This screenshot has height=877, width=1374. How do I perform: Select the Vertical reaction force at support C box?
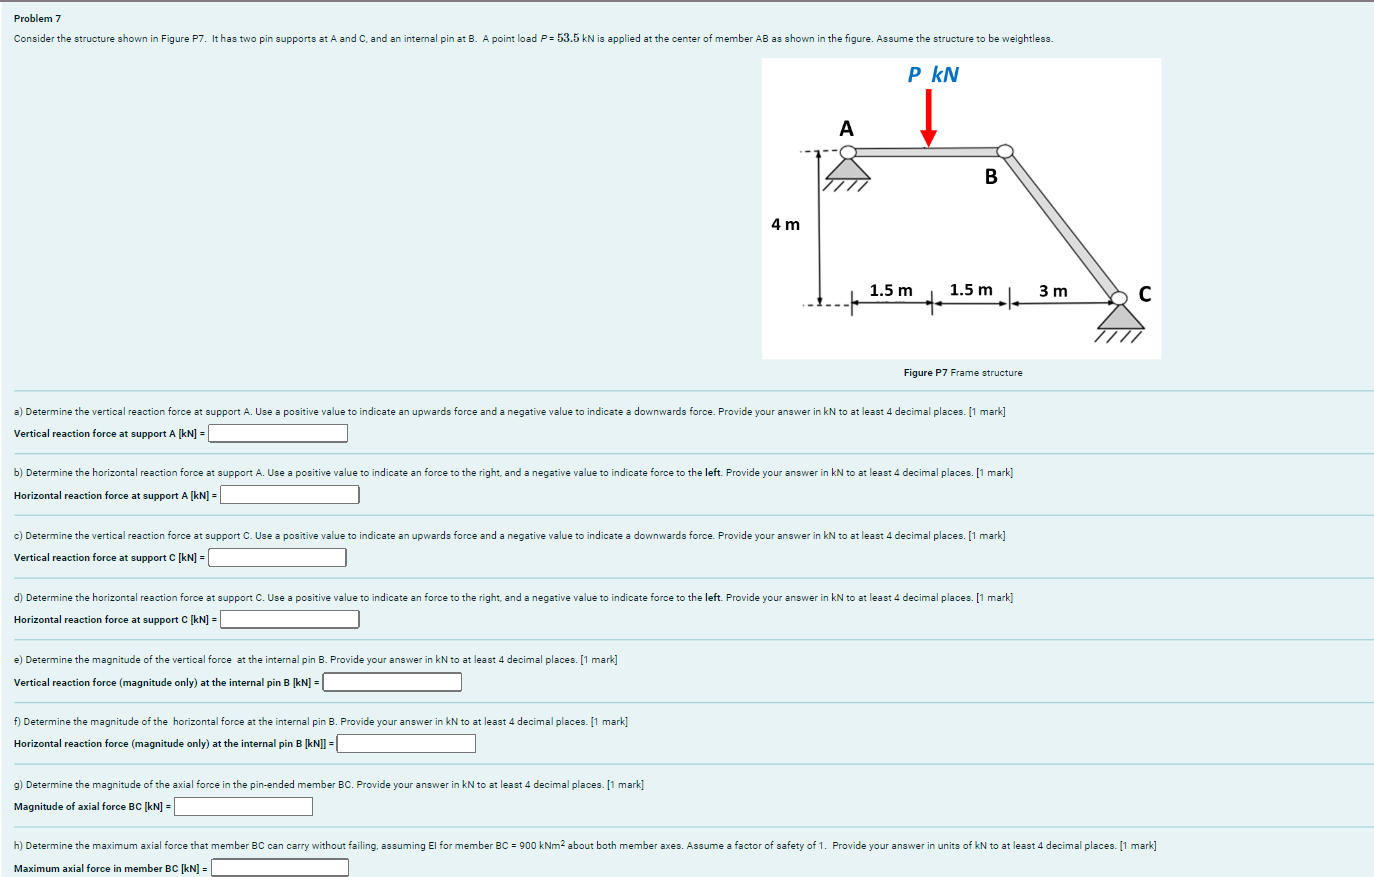point(277,557)
